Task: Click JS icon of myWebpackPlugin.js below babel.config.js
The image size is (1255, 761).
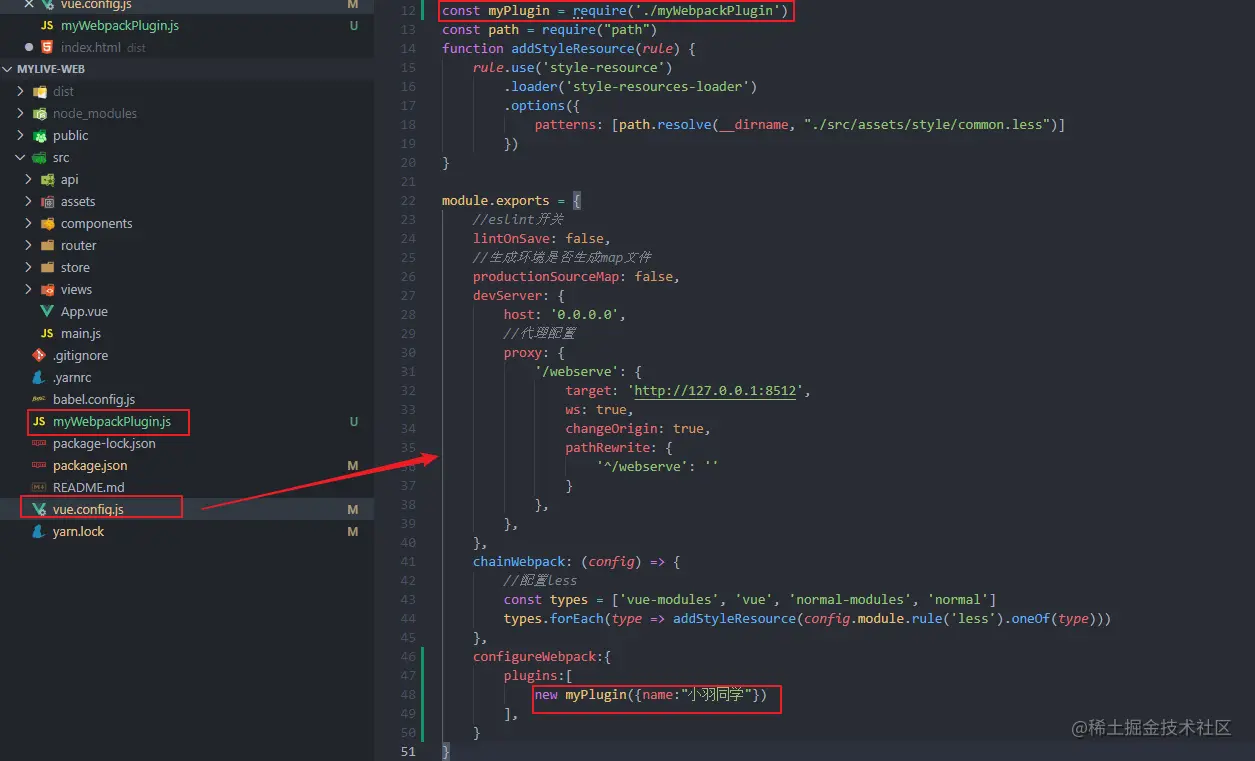Action: pyautogui.click(x=39, y=422)
